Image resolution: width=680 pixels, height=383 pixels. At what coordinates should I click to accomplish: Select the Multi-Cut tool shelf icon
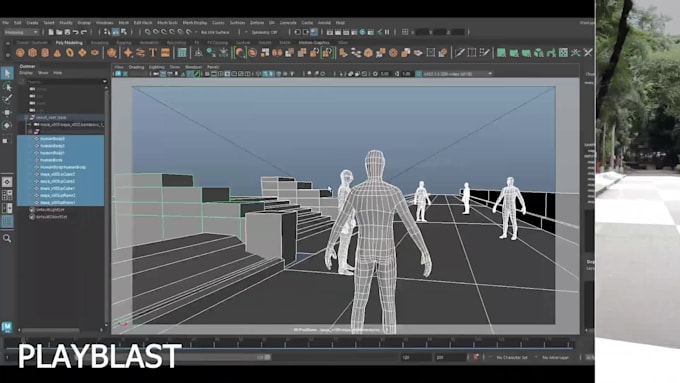tap(460, 53)
